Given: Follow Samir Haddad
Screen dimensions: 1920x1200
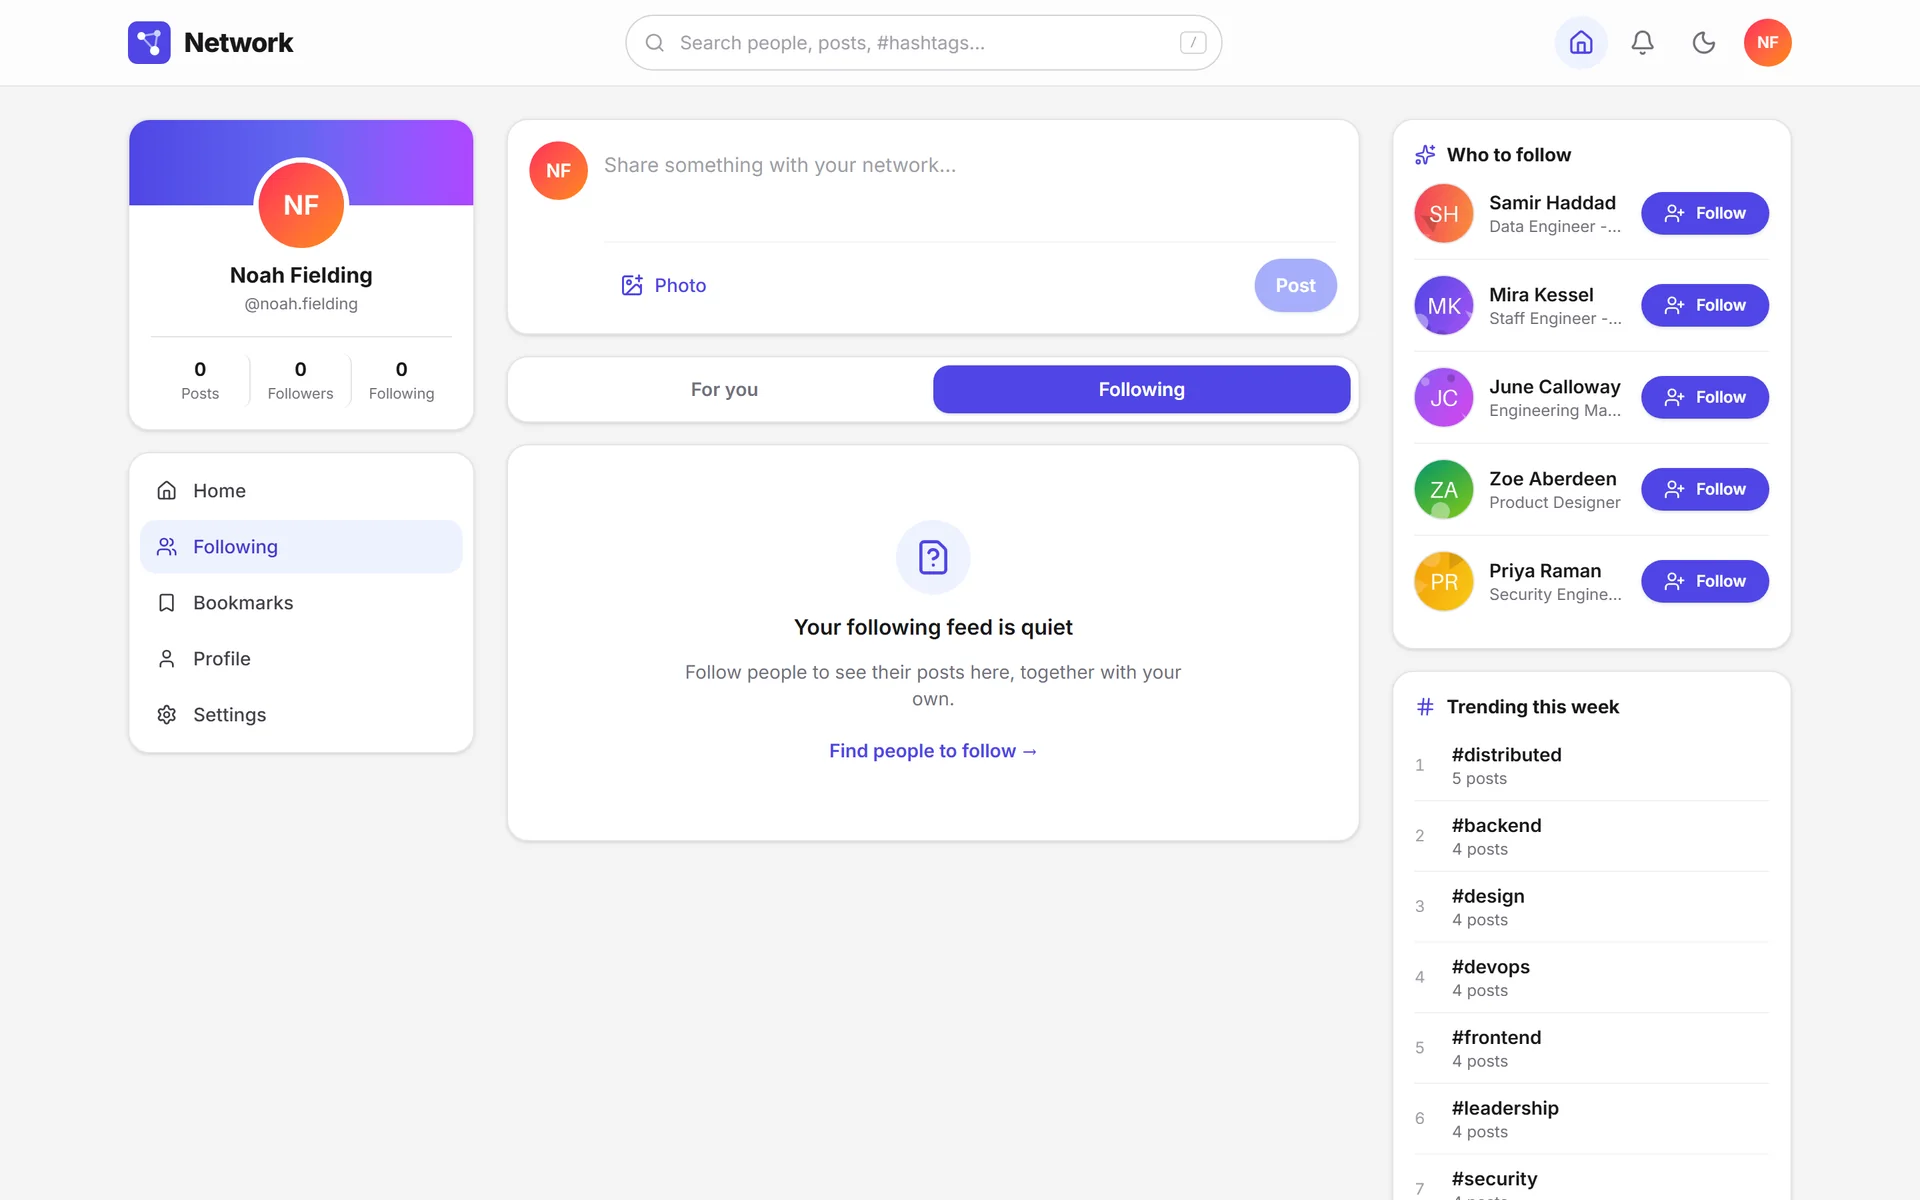Looking at the screenshot, I should [x=1704, y=213].
